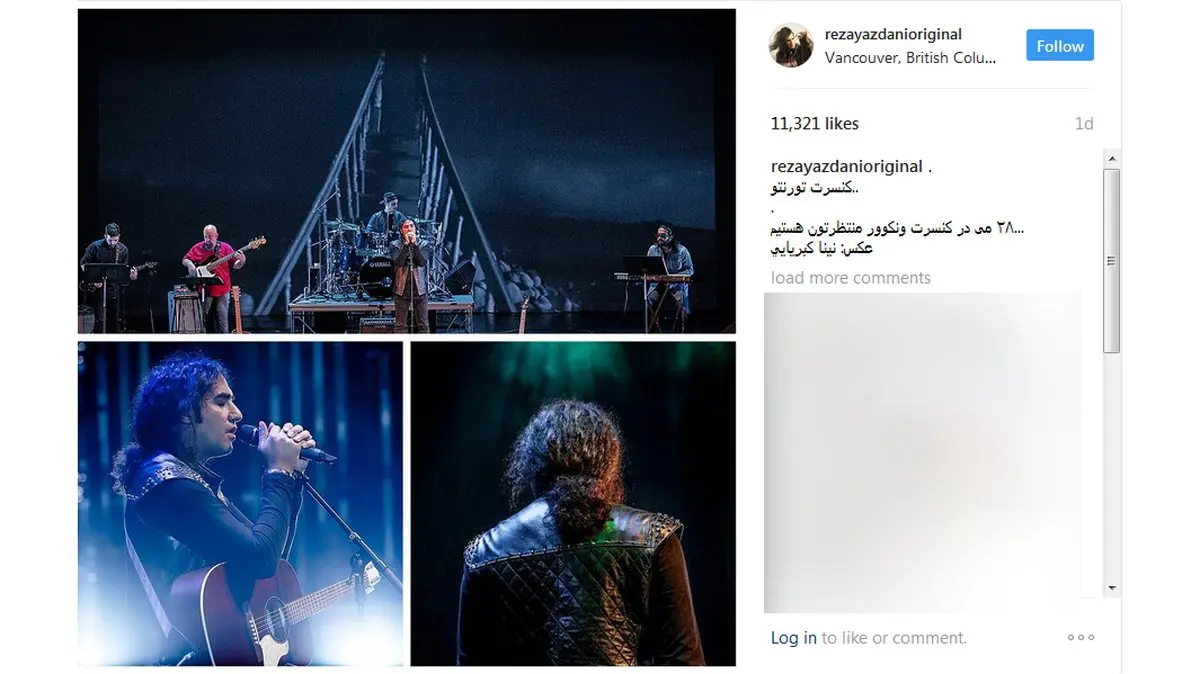Open the singer with guitar photo
This screenshot has height=674, width=1200.
[x=240, y=503]
